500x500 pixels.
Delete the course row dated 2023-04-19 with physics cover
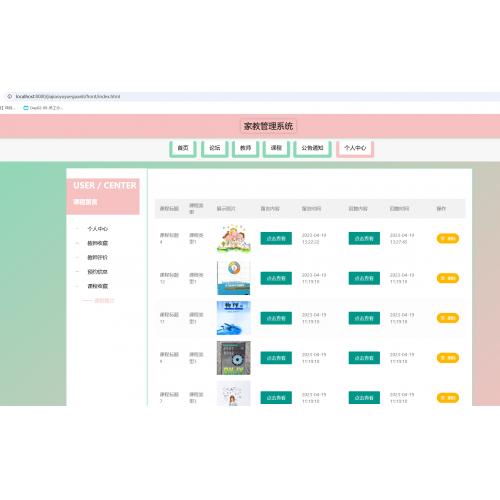[448, 318]
